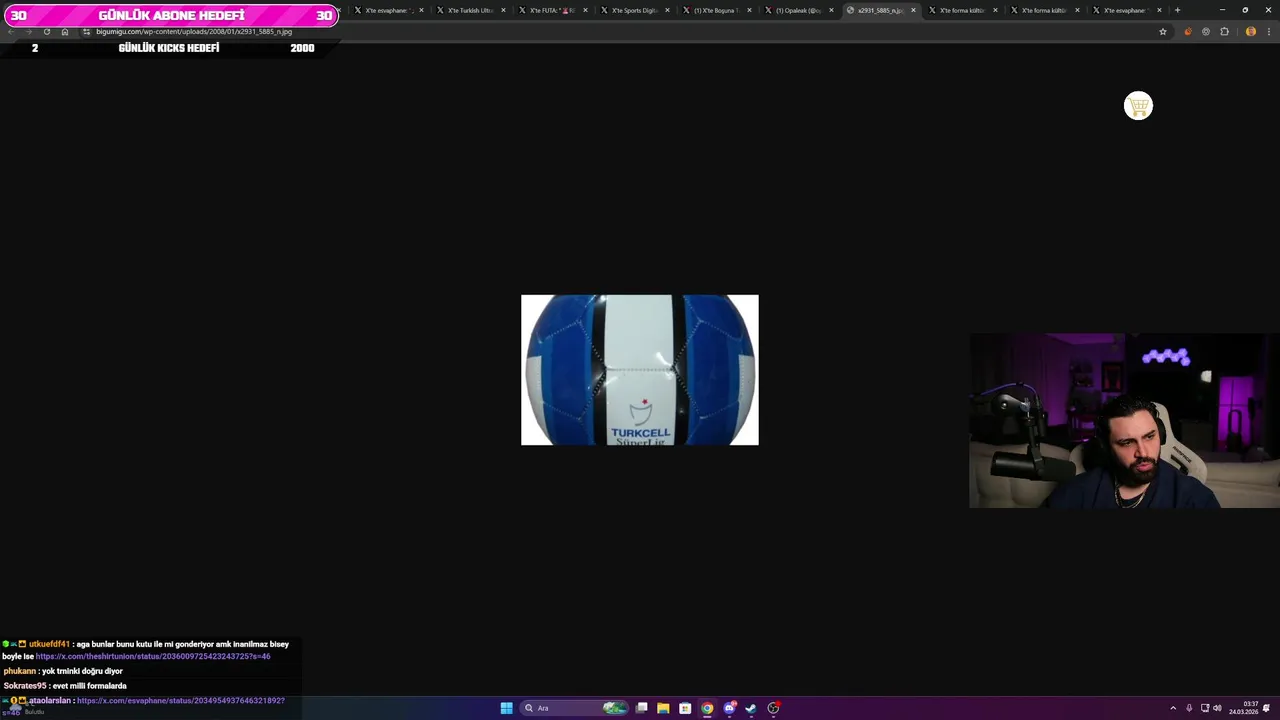The height and width of the screenshot is (720, 1280).
Task: Go to the browser home page icon
Action: (65, 32)
